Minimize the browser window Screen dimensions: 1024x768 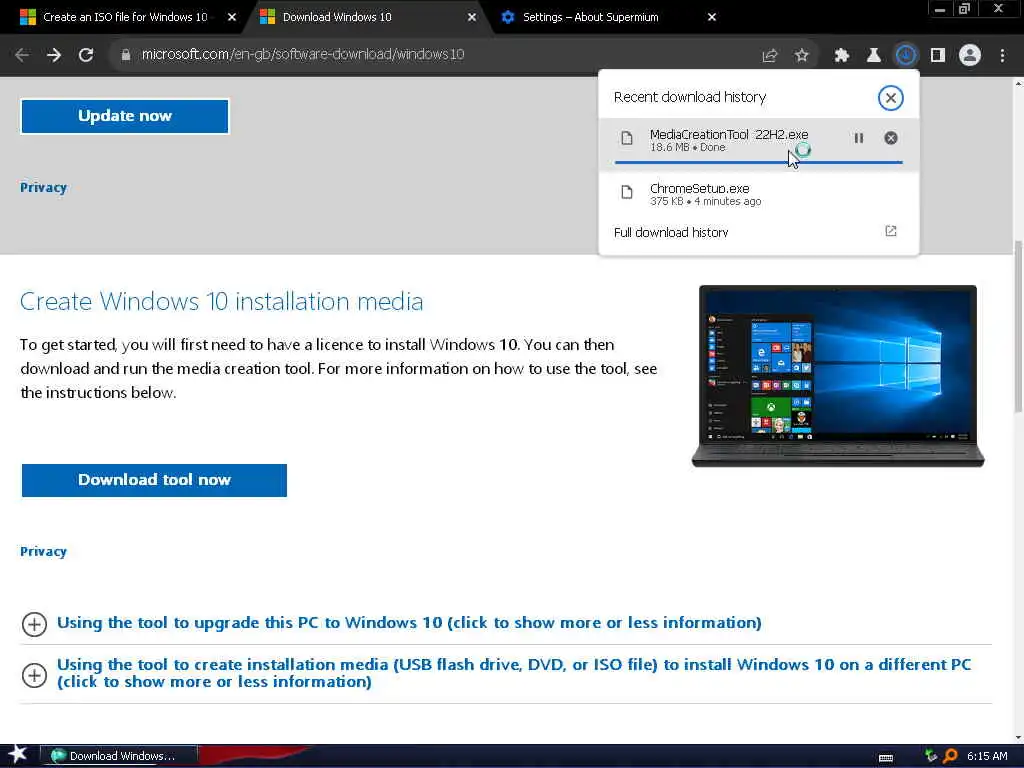point(940,9)
